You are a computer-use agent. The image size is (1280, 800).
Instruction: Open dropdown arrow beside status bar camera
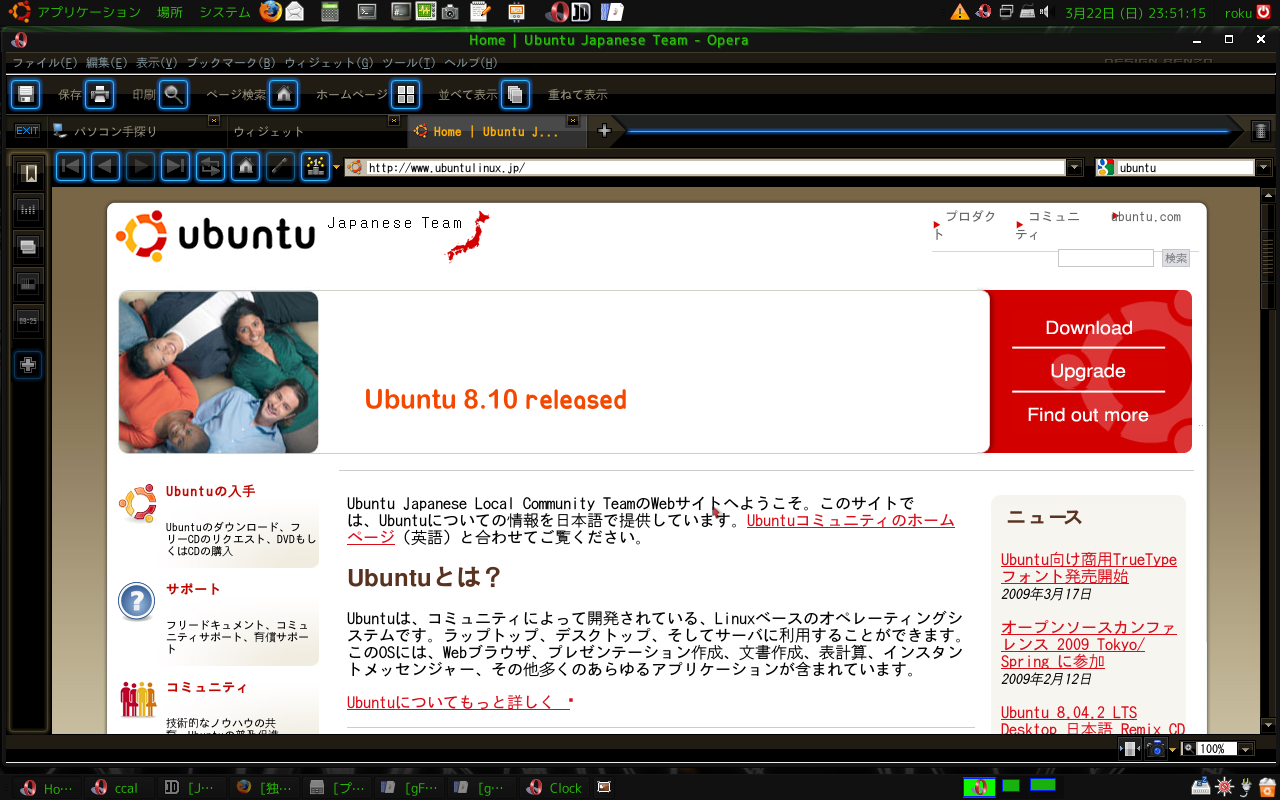[1173, 748]
